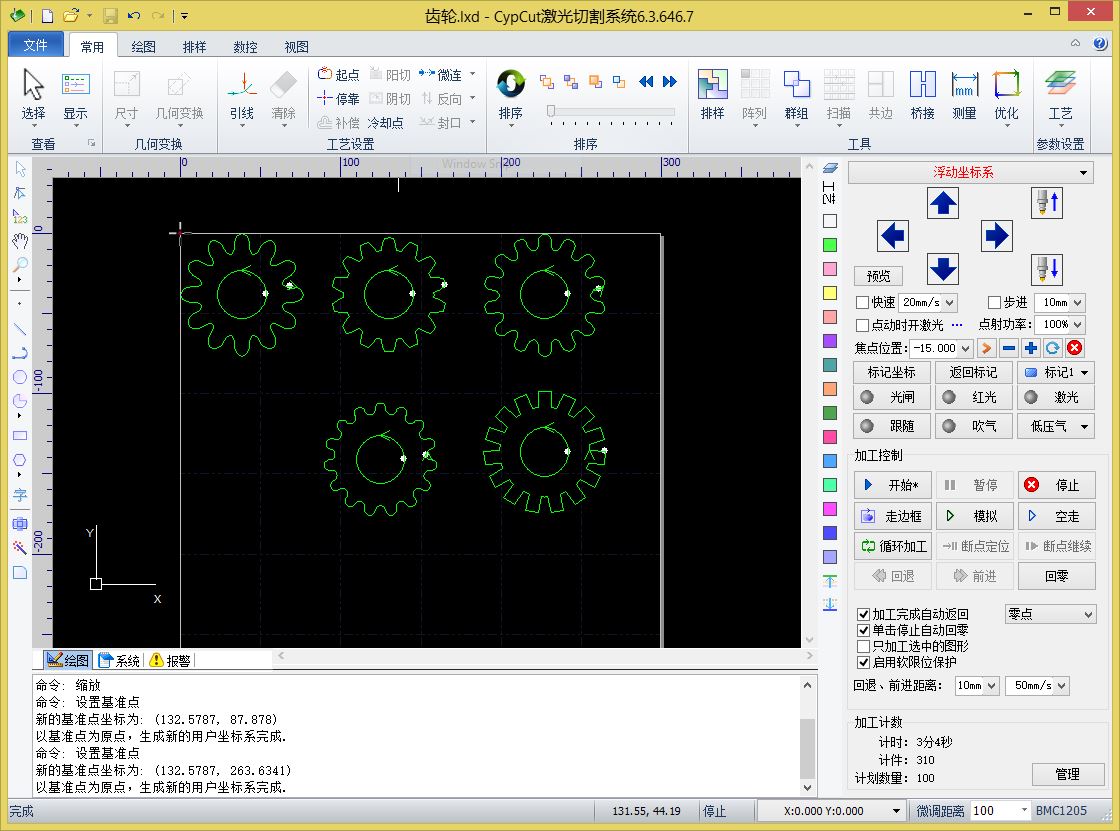The height and width of the screenshot is (831, 1120).
Task: Click the focus refresh icon
Action: click(1052, 348)
